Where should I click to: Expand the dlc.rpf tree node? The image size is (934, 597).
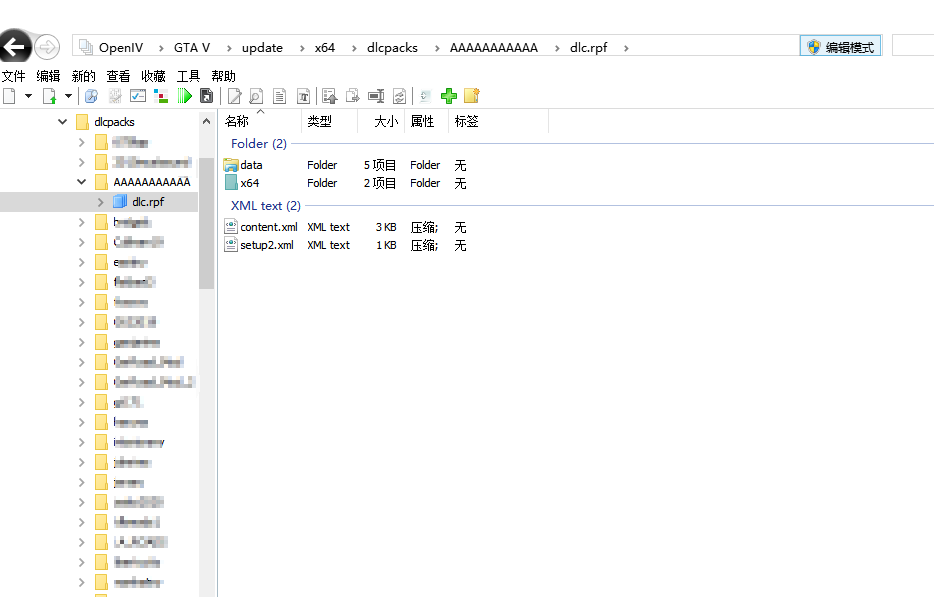tap(101, 202)
